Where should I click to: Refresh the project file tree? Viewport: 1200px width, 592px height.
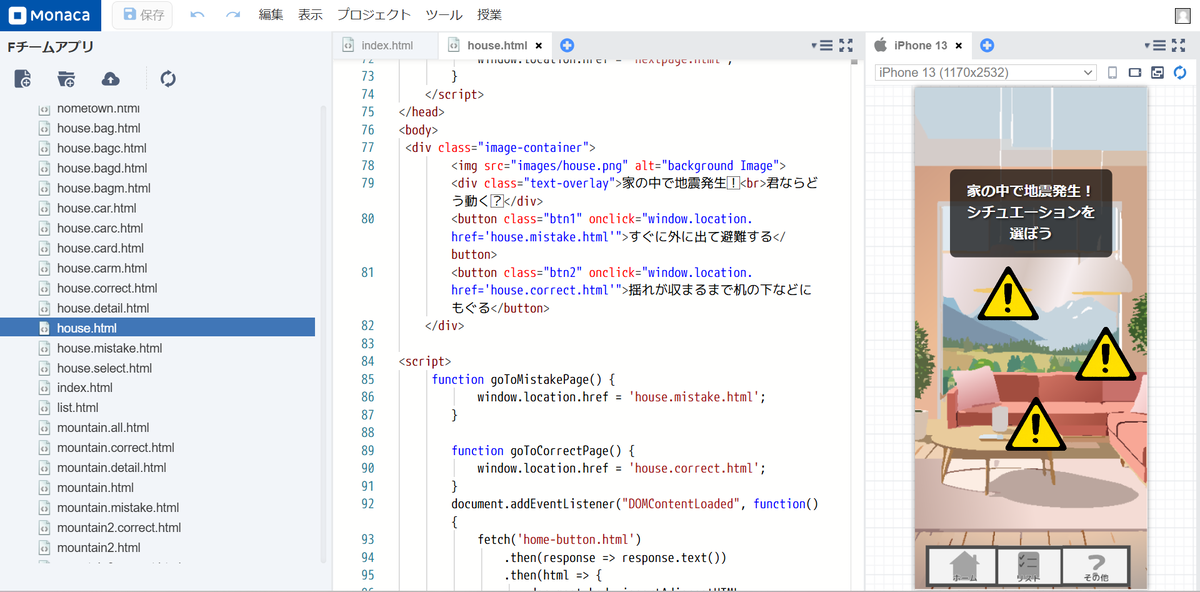168,79
